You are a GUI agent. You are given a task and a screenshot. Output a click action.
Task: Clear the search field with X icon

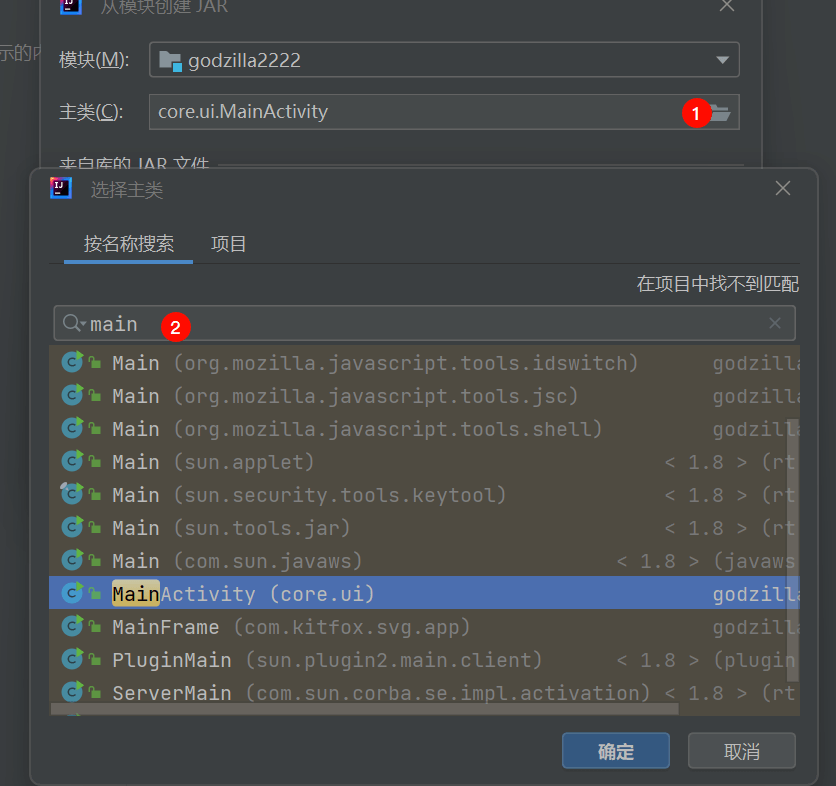(775, 323)
